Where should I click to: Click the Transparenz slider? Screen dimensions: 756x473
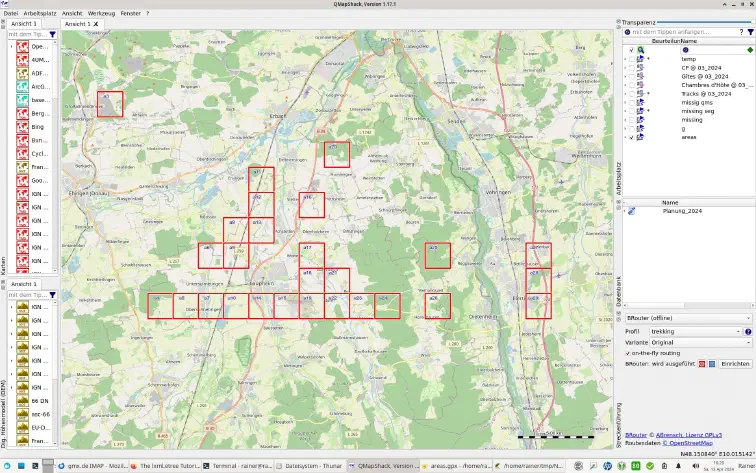point(704,22)
